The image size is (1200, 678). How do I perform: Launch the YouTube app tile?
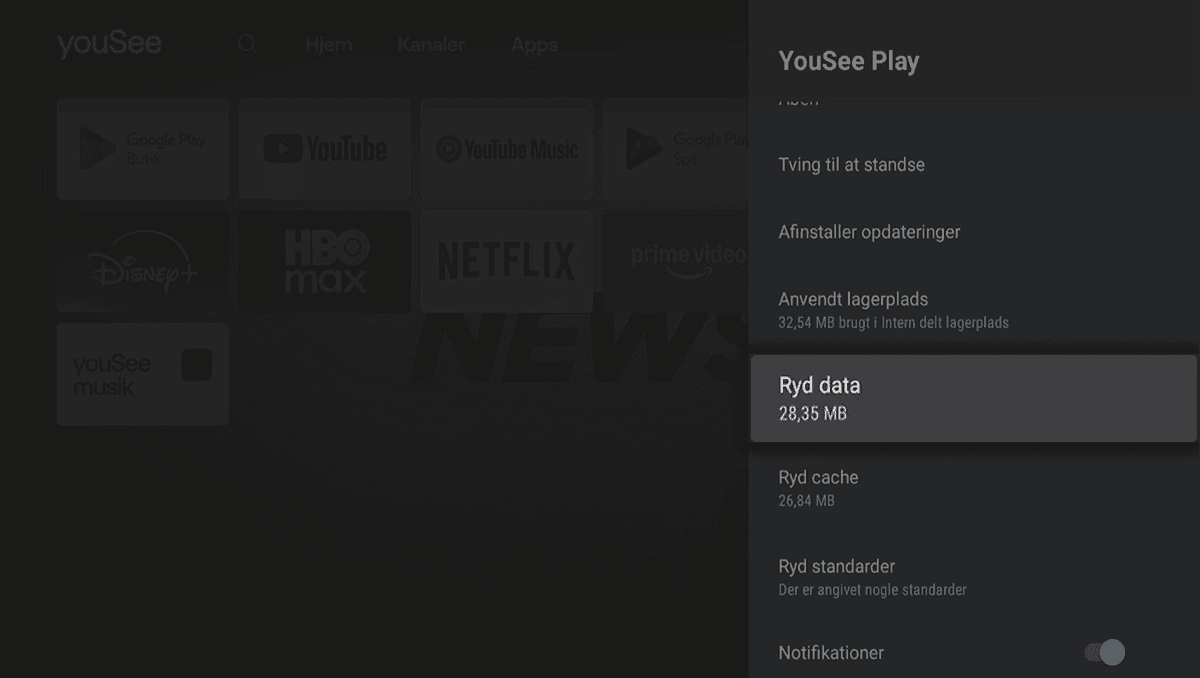[x=325, y=149]
